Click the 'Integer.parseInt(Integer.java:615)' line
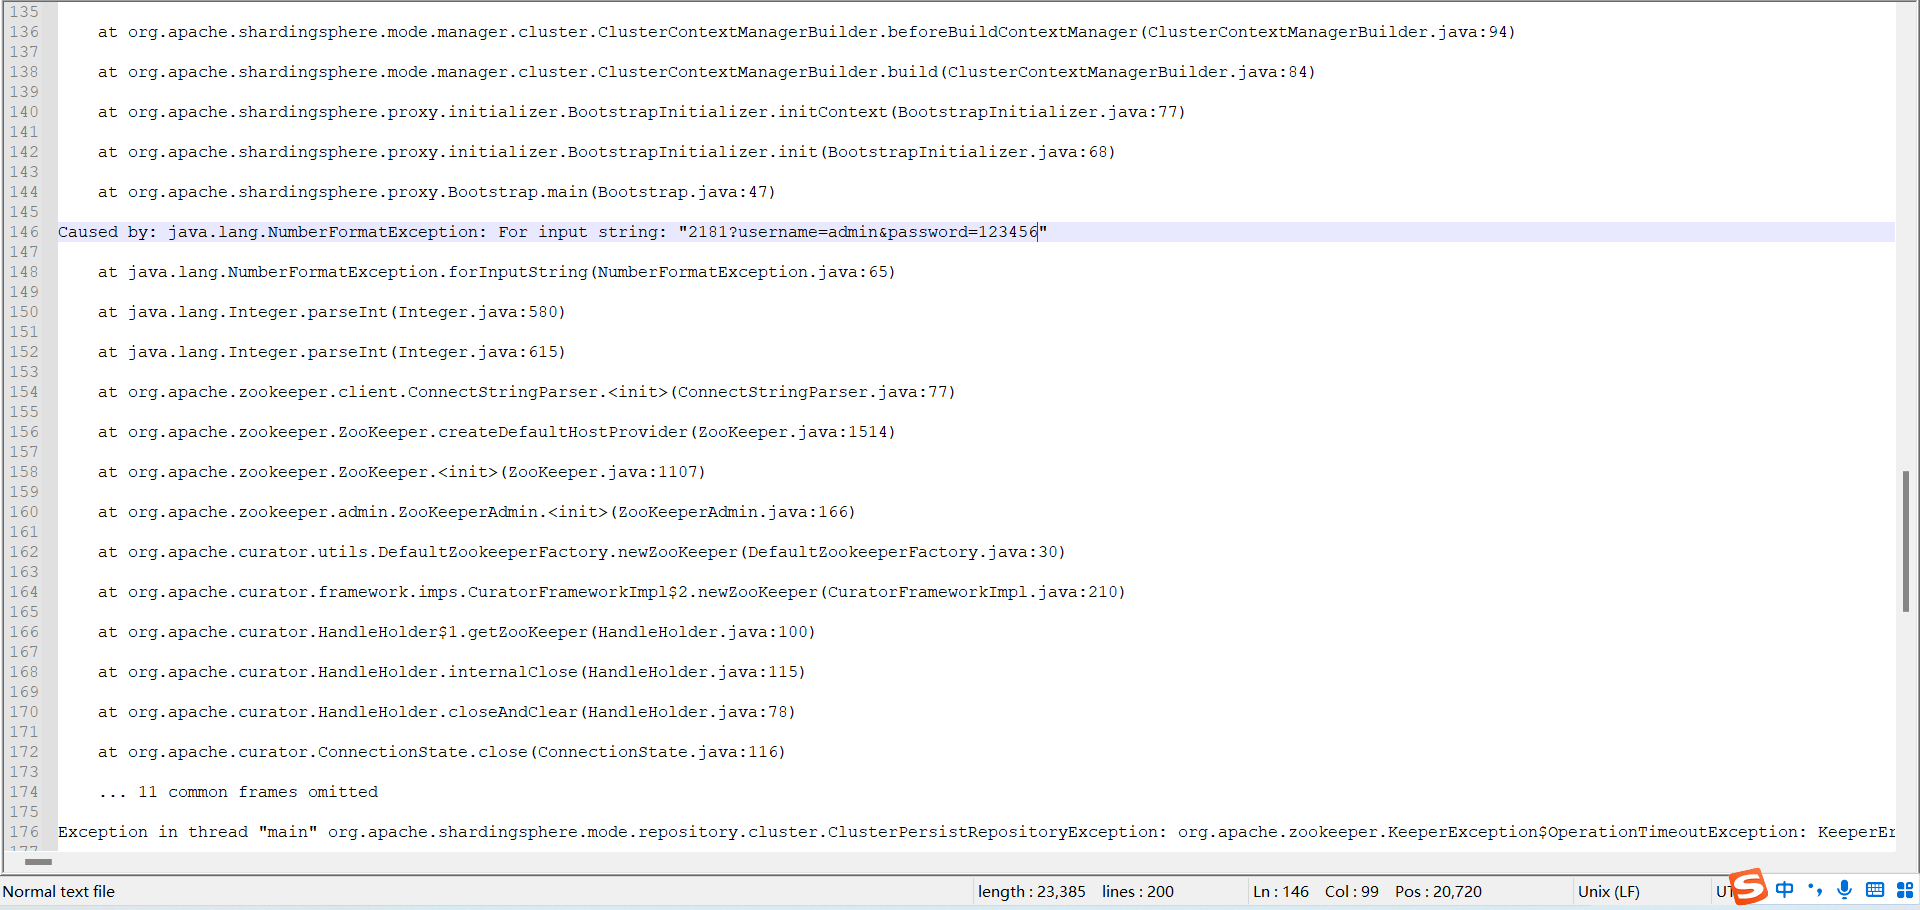The height and width of the screenshot is (910, 1920). point(331,352)
